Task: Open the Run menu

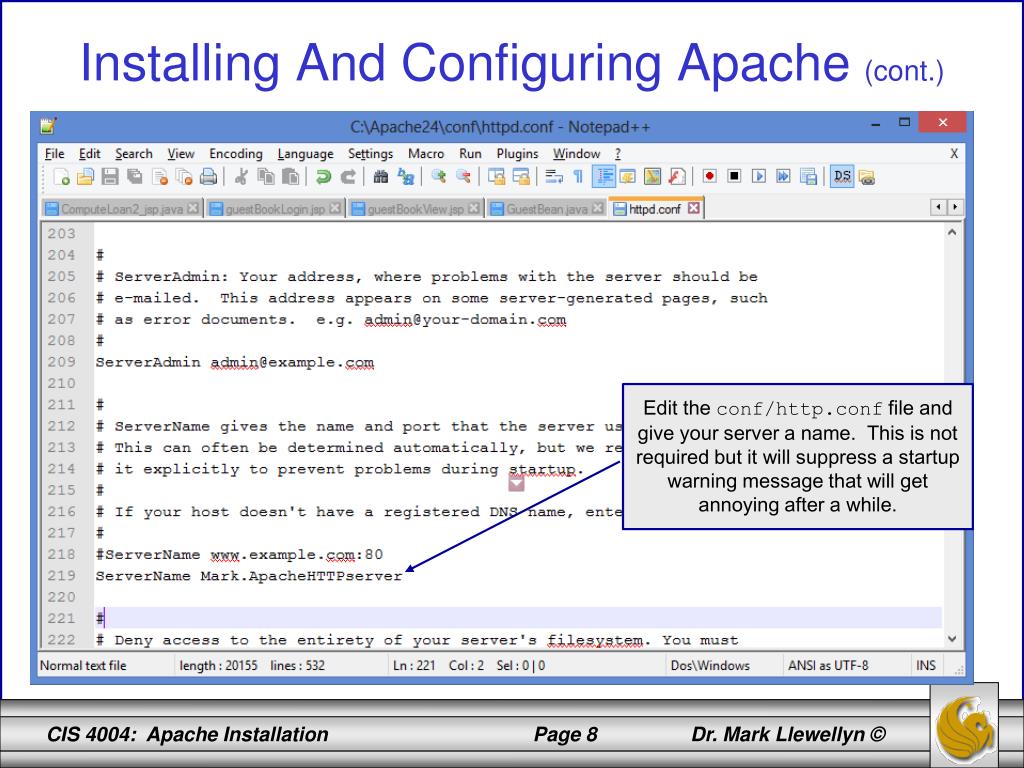Action: 470,153
